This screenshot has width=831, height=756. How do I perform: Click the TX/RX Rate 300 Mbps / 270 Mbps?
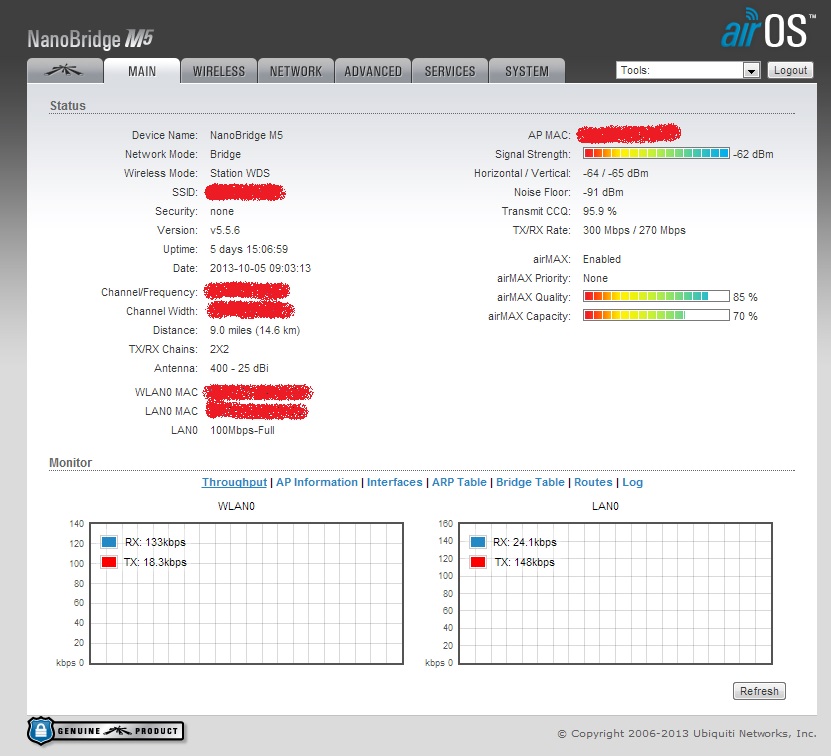point(634,231)
